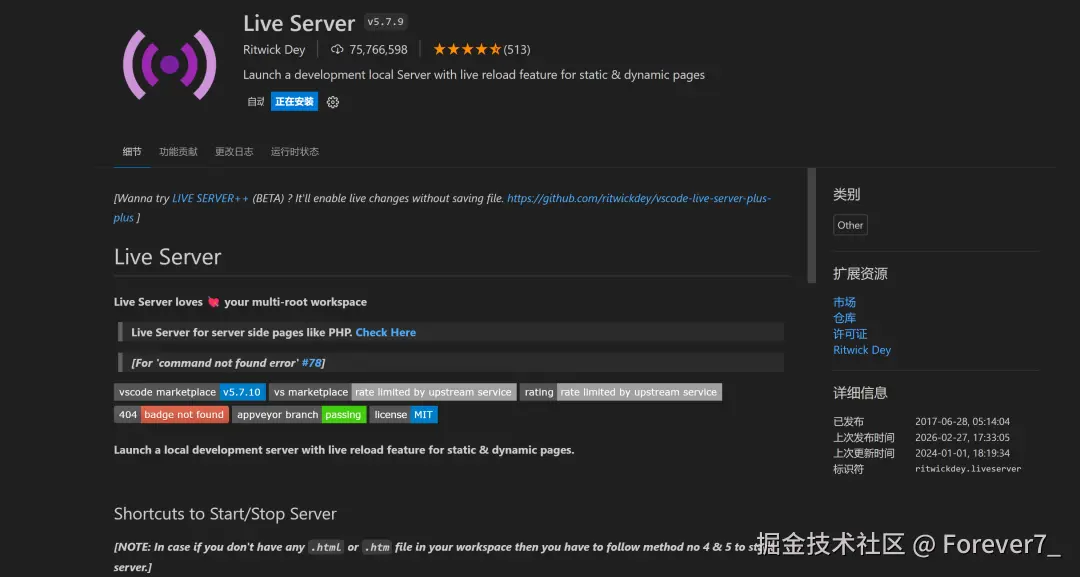Click the 标识符 identifier label
The width and height of the screenshot is (1080, 577).
[x=849, y=469]
